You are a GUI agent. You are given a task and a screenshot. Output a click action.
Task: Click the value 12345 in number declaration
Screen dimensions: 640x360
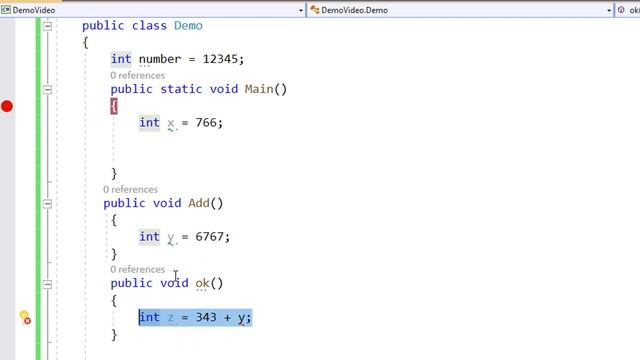coord(220,59)
